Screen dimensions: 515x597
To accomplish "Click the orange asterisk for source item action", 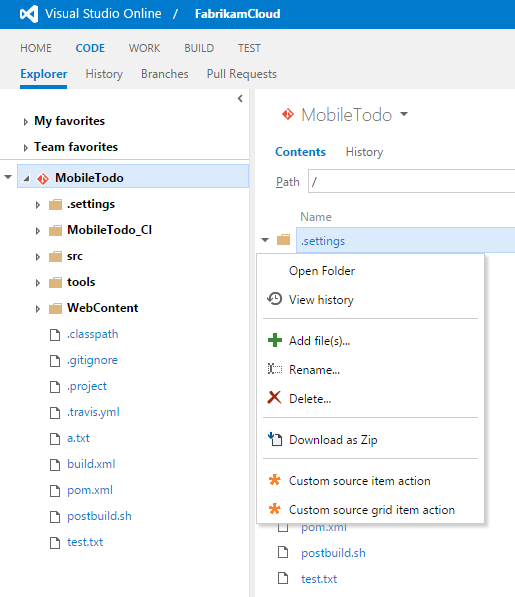I will tap(274, 480).
